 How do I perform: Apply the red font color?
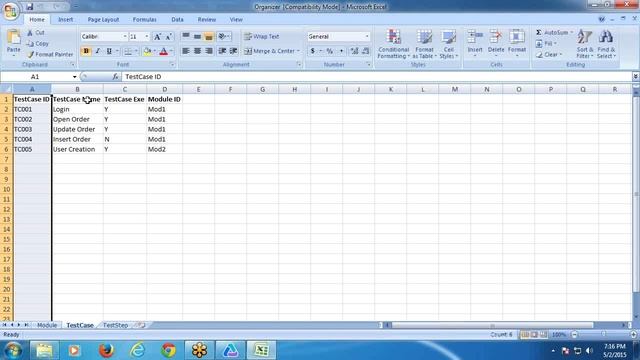pyautogui.click(x=164, y=51)
